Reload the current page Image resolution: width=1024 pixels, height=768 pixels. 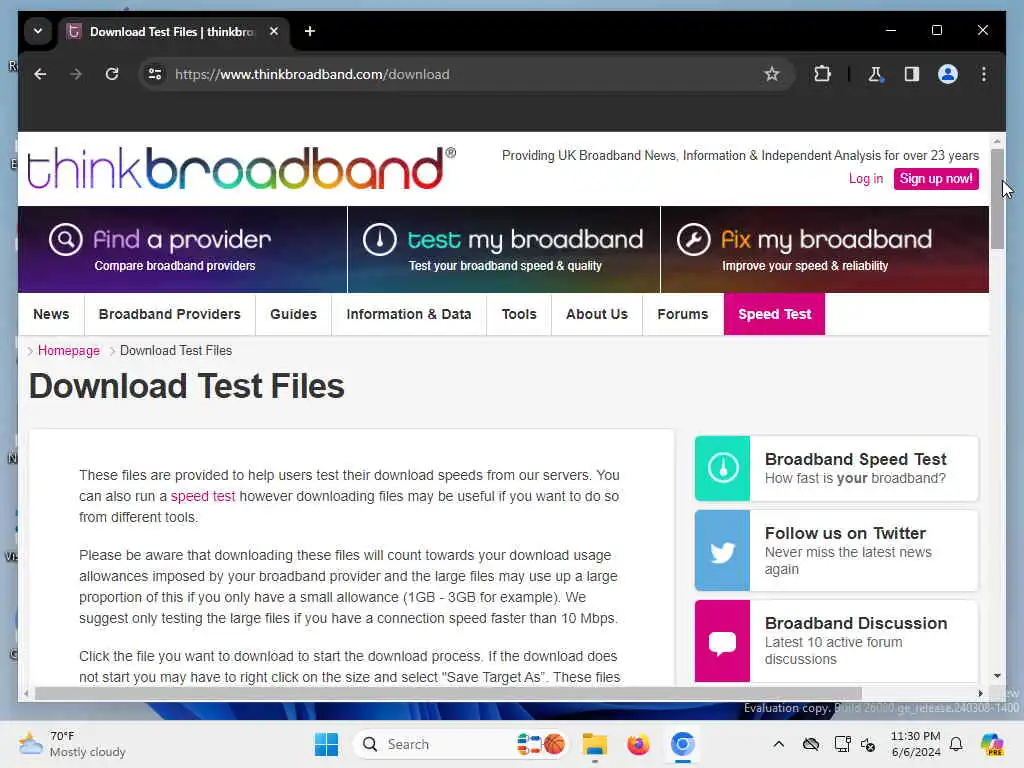tap(112, 74)
